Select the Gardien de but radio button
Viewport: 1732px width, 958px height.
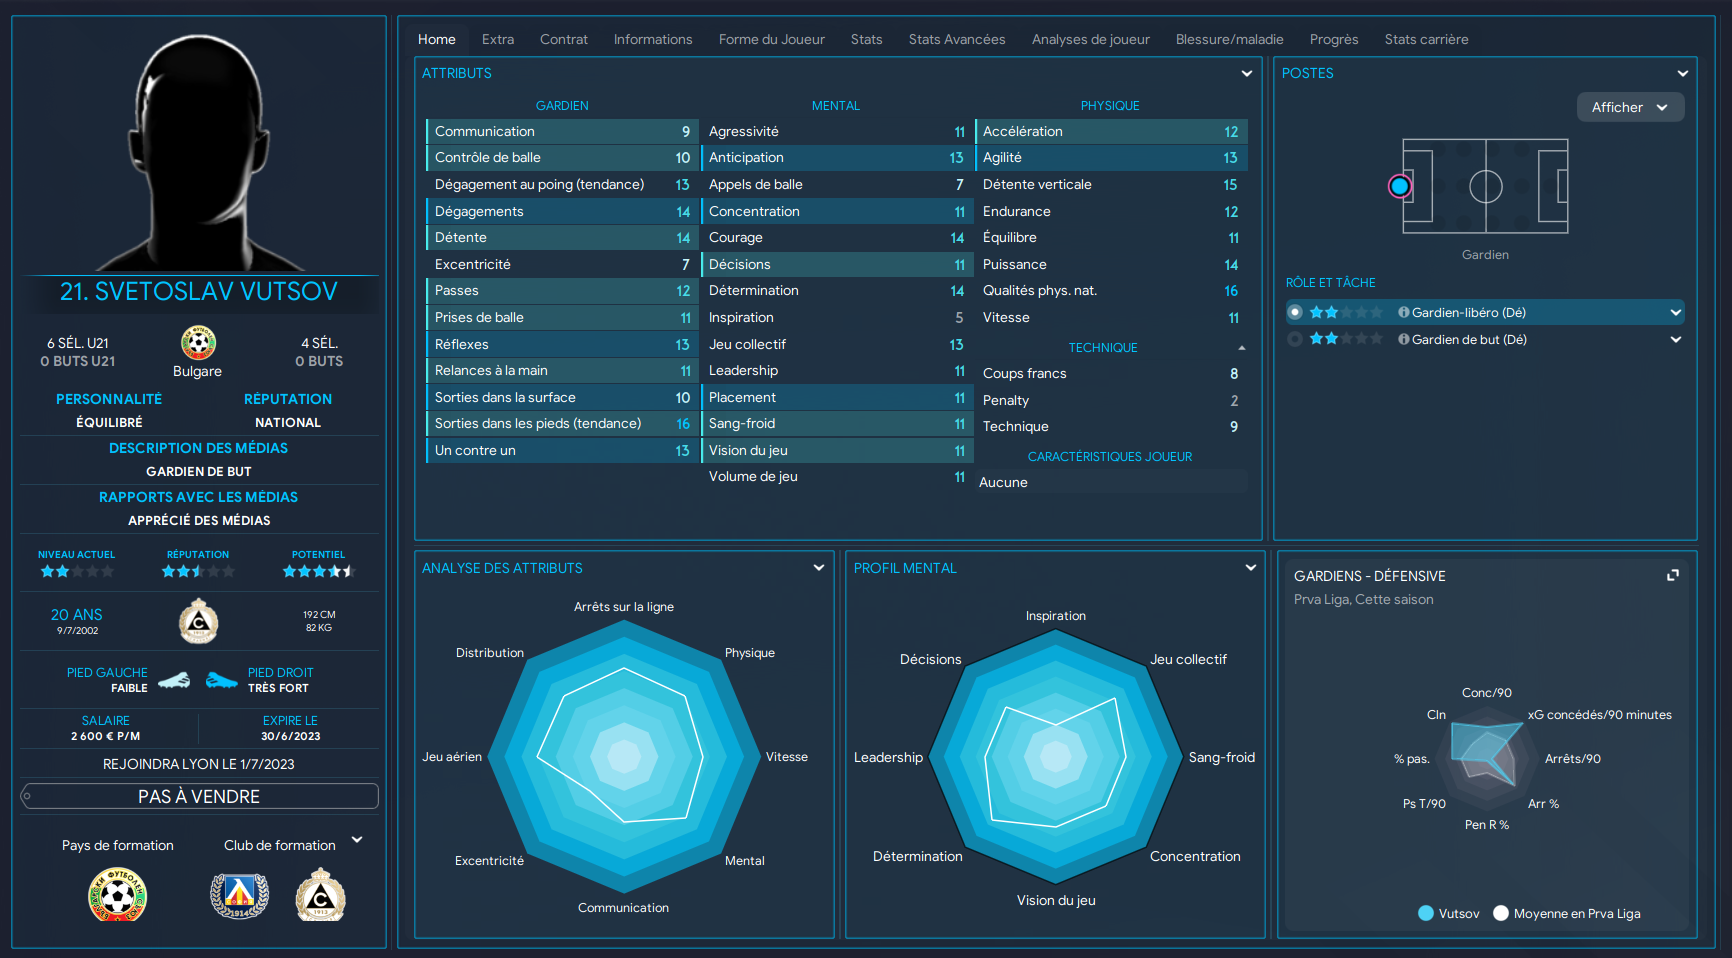click(1295, 340)
